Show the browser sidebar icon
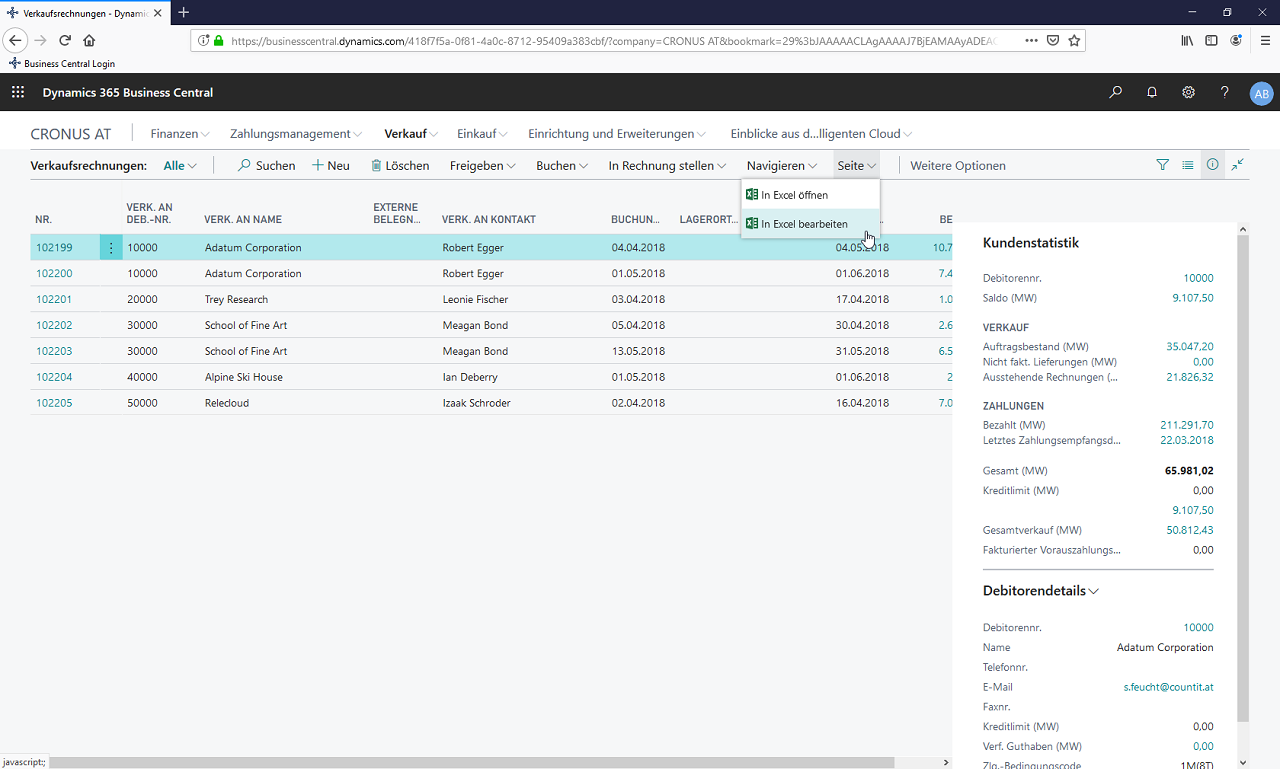Viewport: 1280px width, 769px height. point(1211,41)
